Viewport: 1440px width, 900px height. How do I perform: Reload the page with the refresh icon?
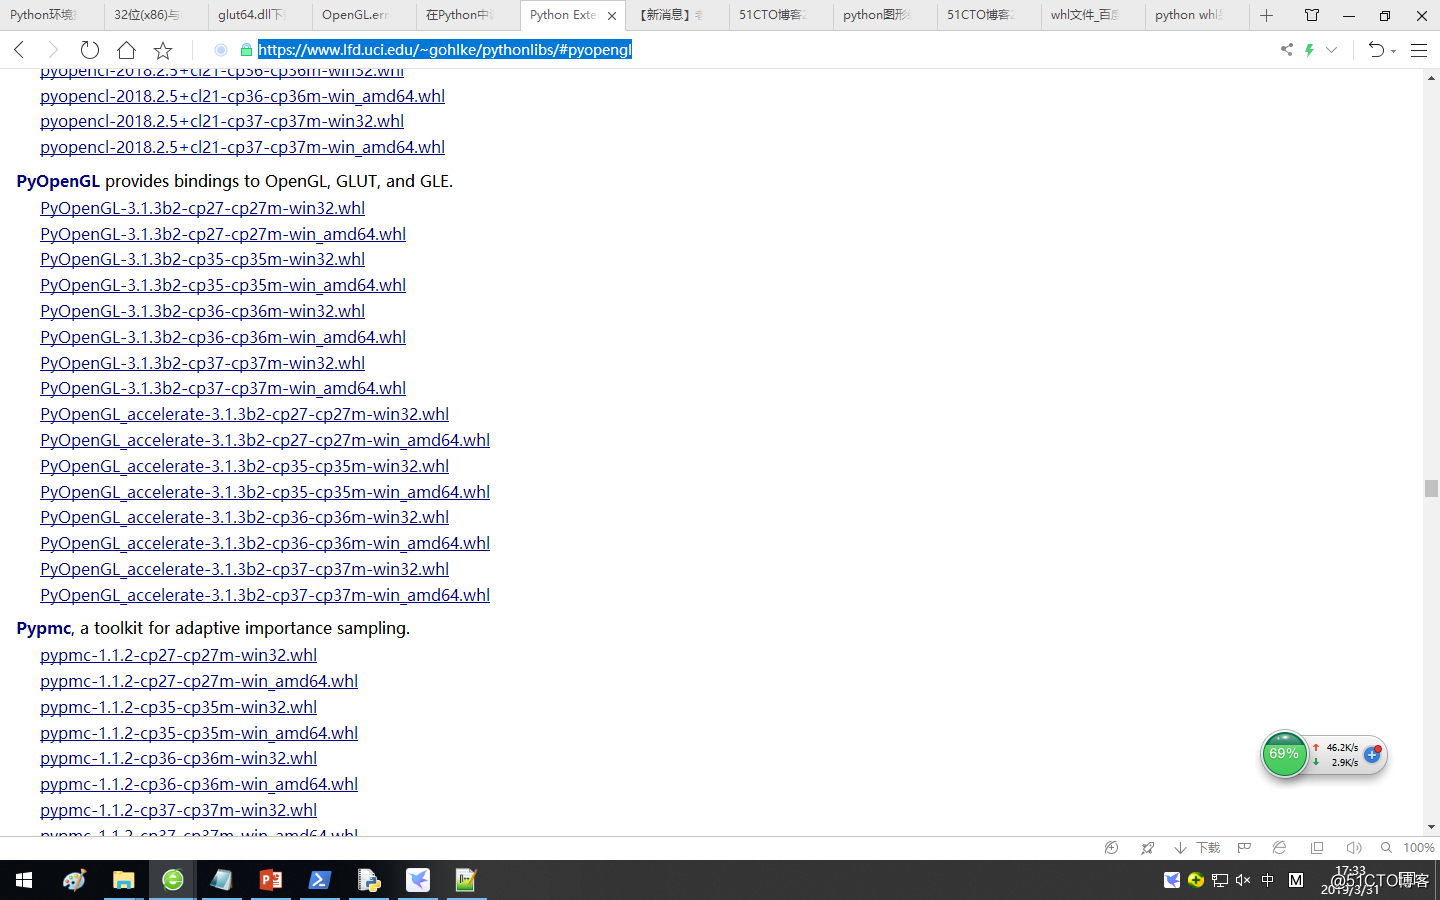(x=90, y=50)
